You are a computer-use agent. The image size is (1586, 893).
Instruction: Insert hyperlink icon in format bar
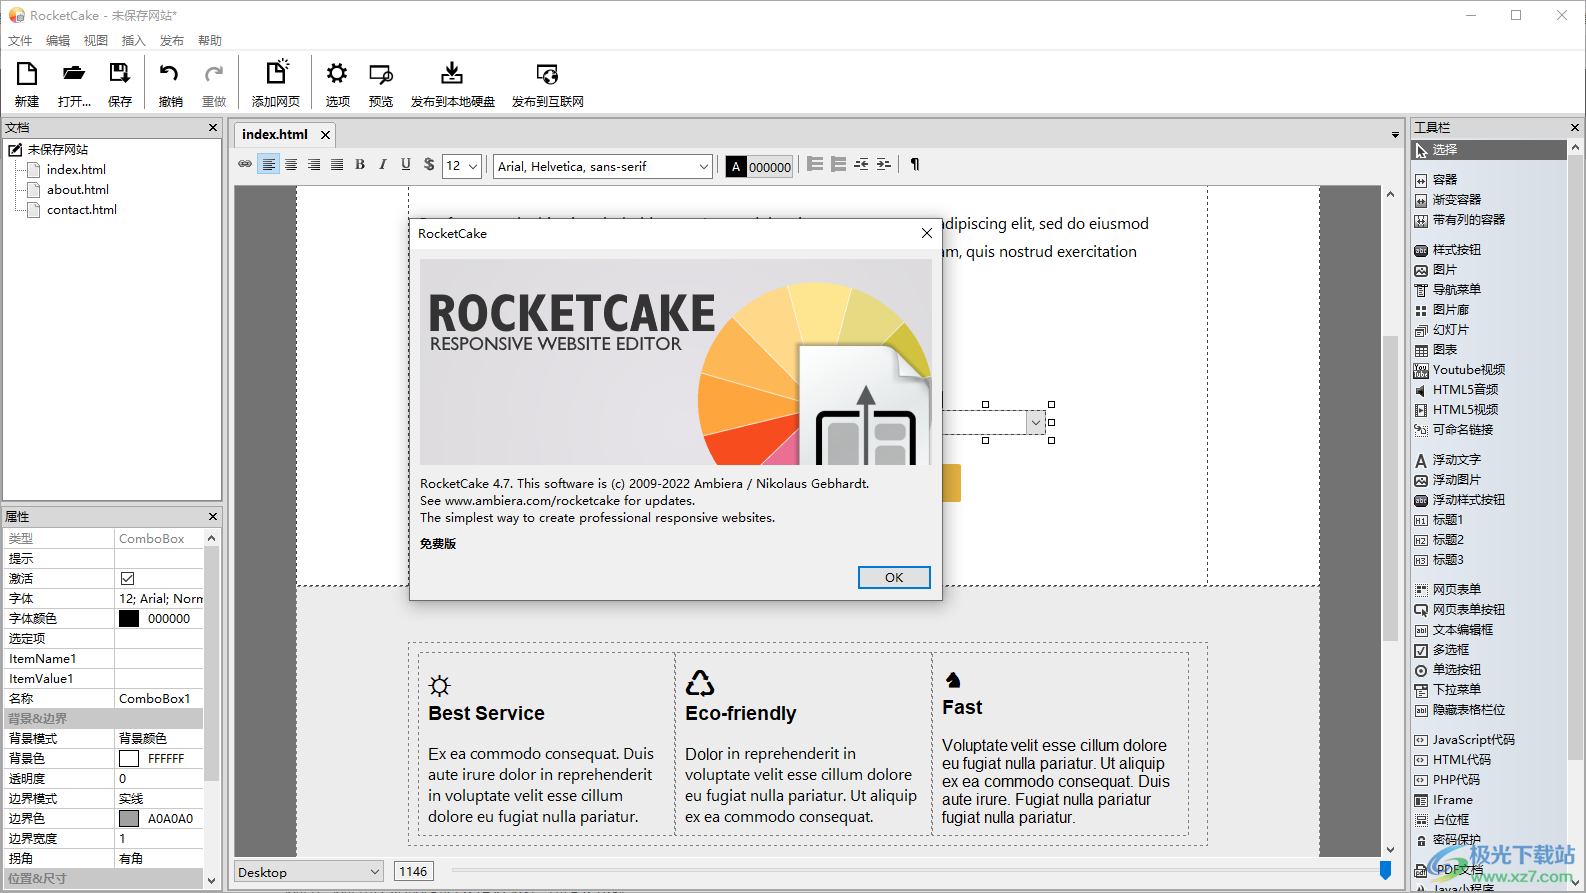245,165
